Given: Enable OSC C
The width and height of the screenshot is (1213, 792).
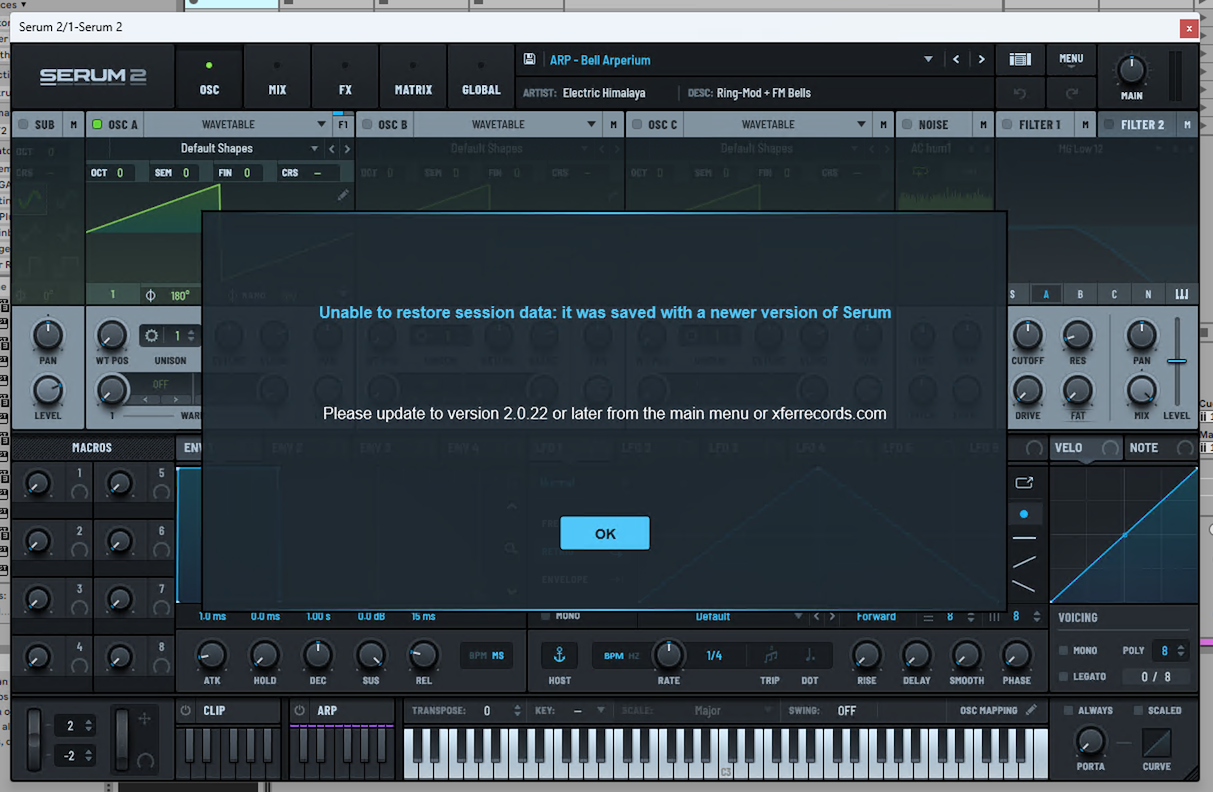Looking at the screenshot, I should click(x=637, y=125).
